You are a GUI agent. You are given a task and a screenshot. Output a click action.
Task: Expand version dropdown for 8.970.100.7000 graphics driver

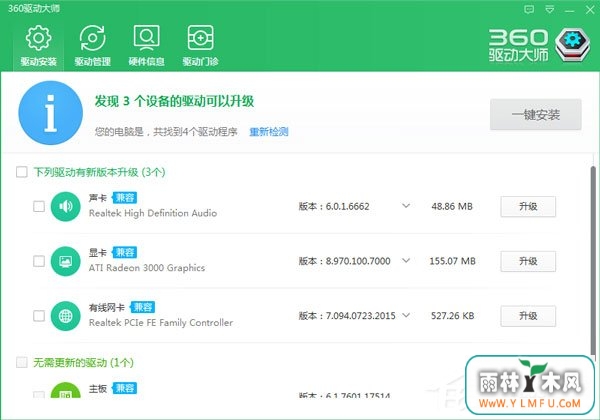pos(406,262)
